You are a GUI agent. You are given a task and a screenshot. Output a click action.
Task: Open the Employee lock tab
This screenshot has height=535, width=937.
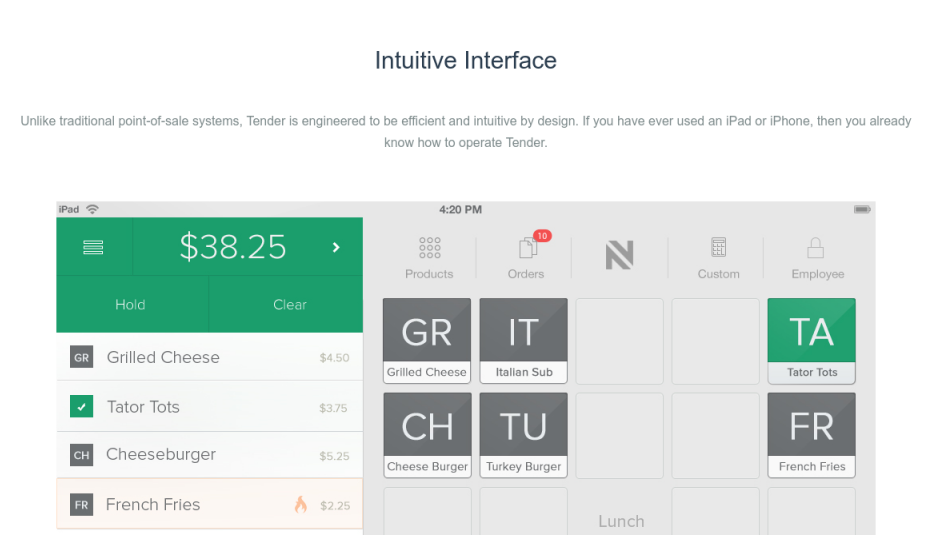click(817, 258)
